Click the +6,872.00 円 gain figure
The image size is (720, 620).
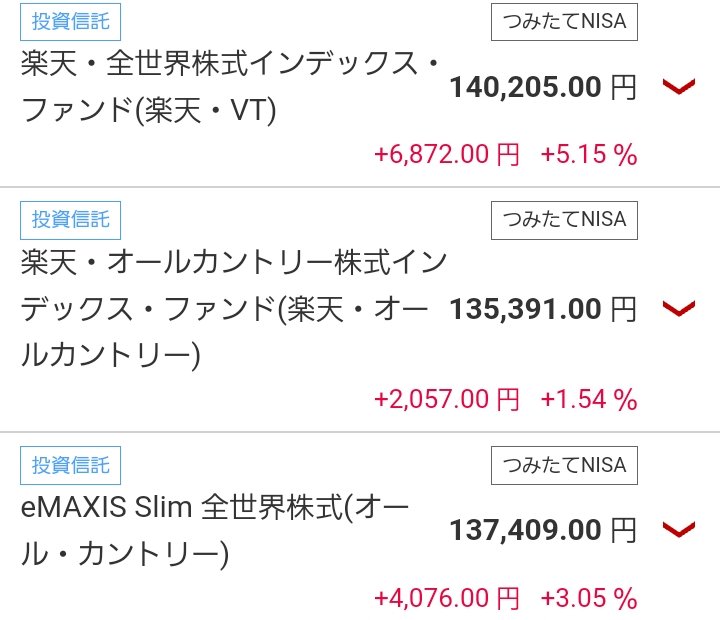click(x=447, y=155)
